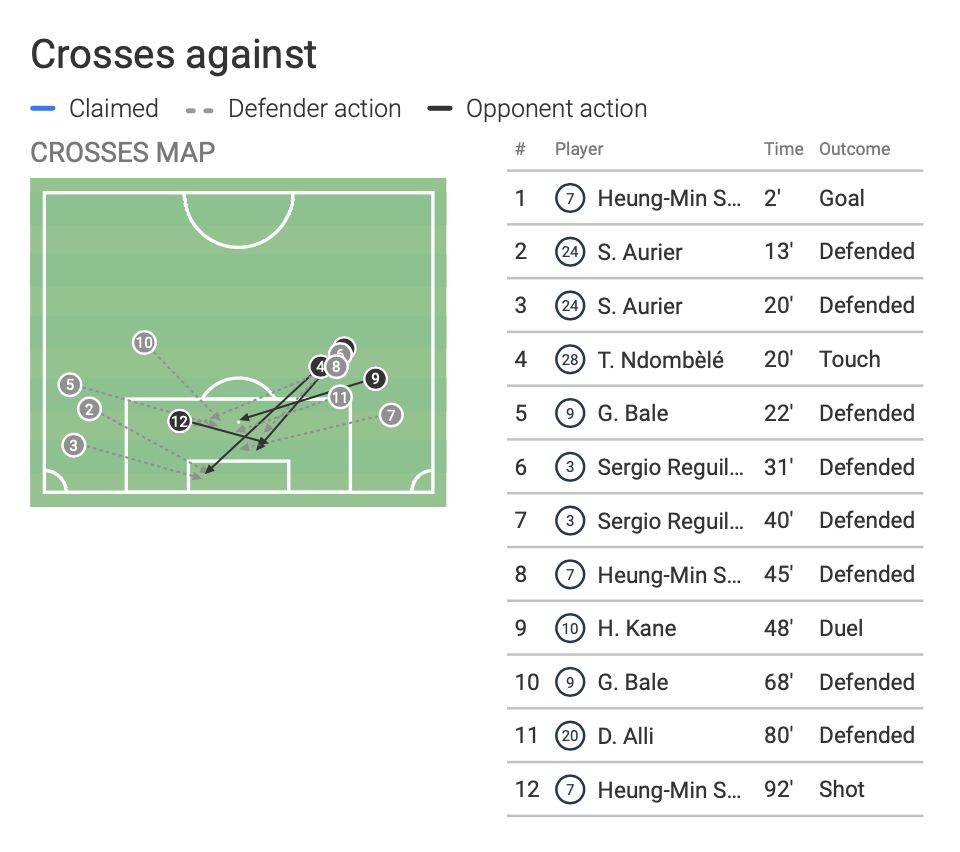Click the jersey 10 badge beside H. Kane
960x852 pixels.
569,629
